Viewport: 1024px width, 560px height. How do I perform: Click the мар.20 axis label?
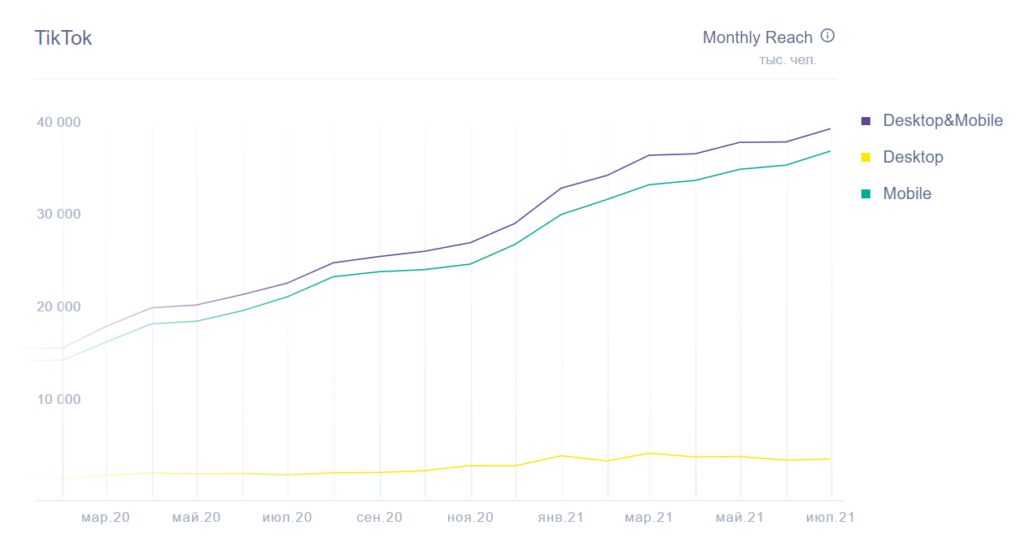(106, 518)
